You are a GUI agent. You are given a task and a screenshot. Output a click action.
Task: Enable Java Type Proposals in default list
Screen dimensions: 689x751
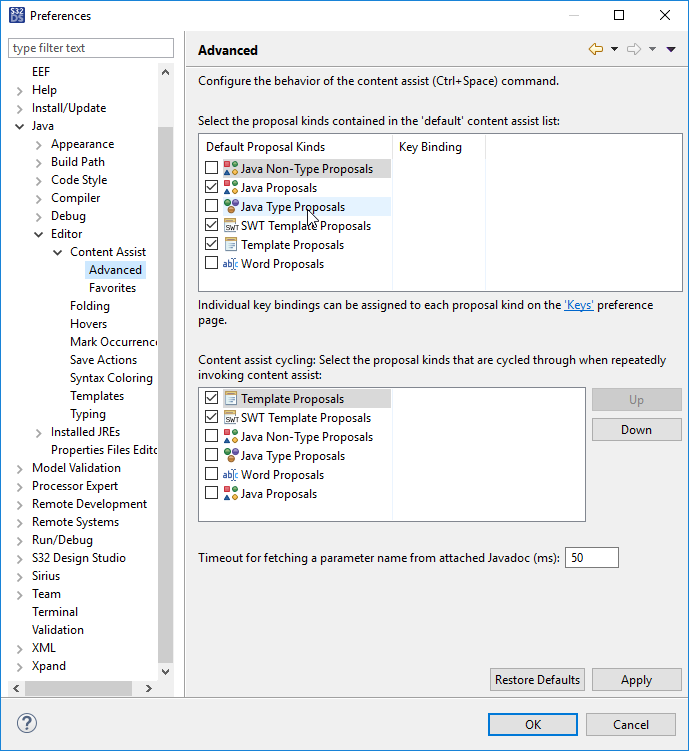(211, 207)
